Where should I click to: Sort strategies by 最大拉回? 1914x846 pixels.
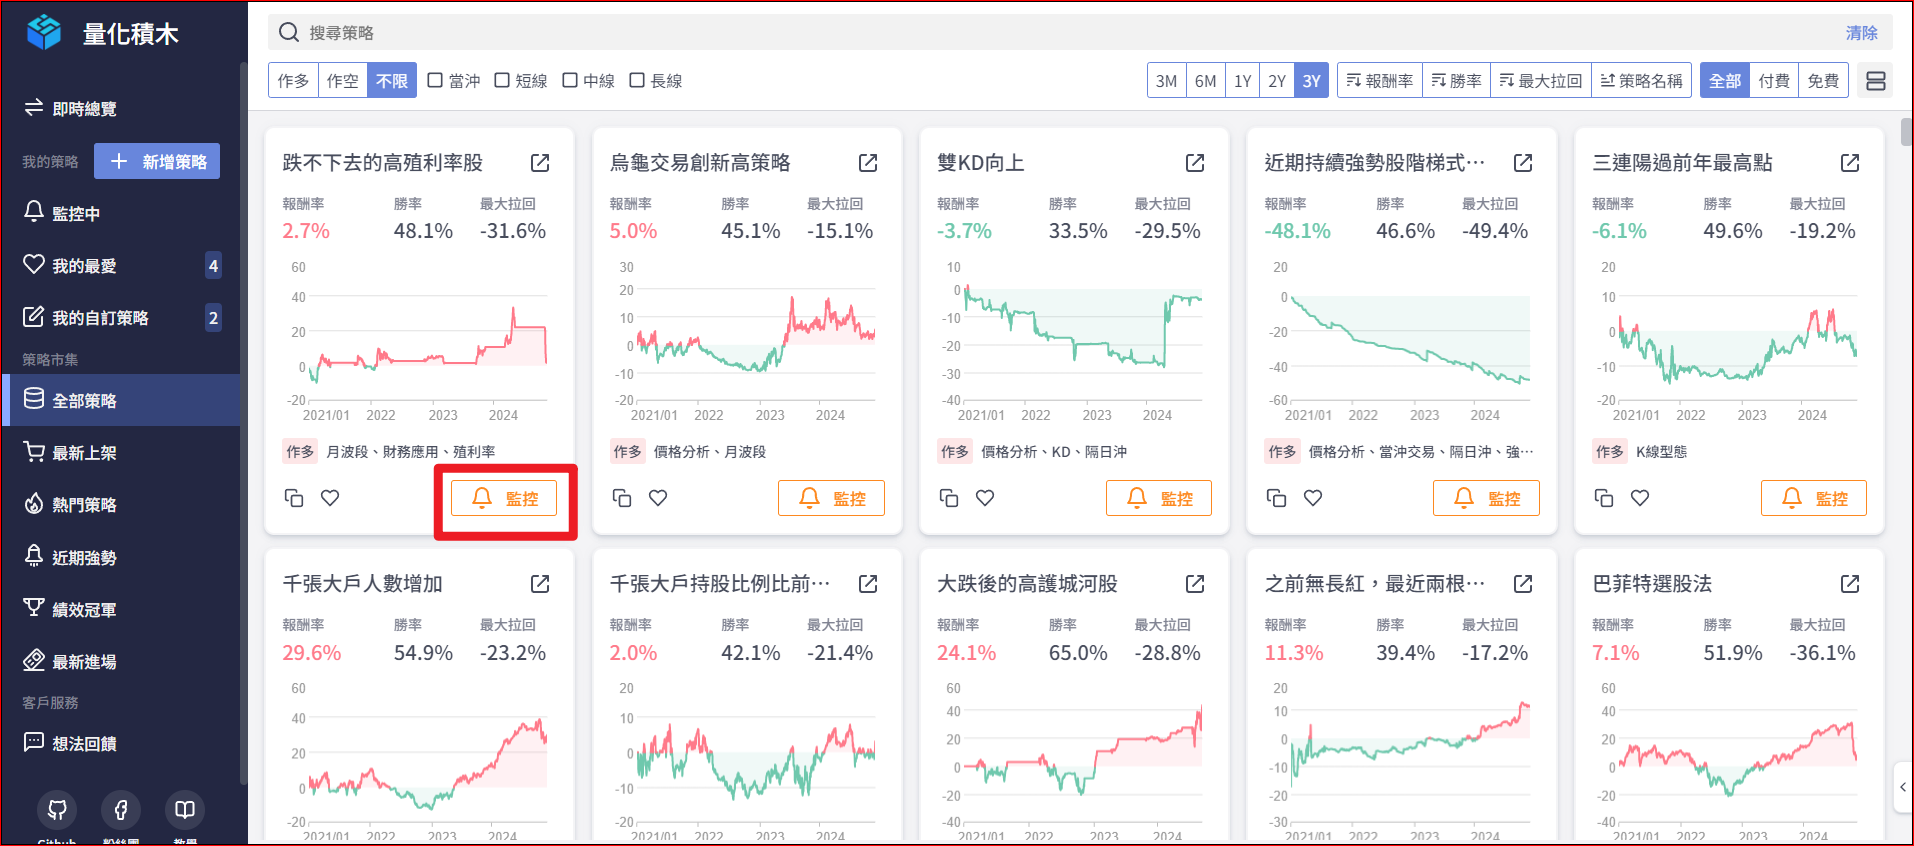coord(1540,81)
